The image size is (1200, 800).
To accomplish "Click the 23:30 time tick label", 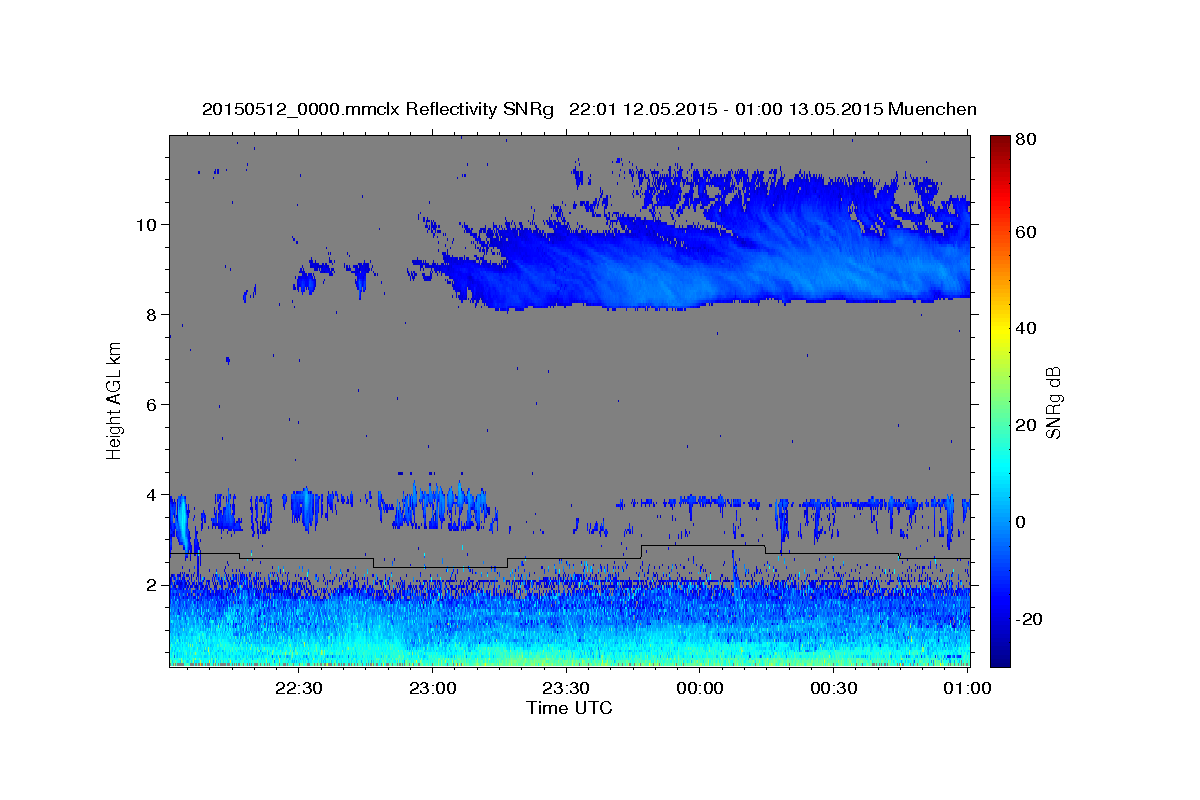I will pyautogui.click(x=566, y=688).
